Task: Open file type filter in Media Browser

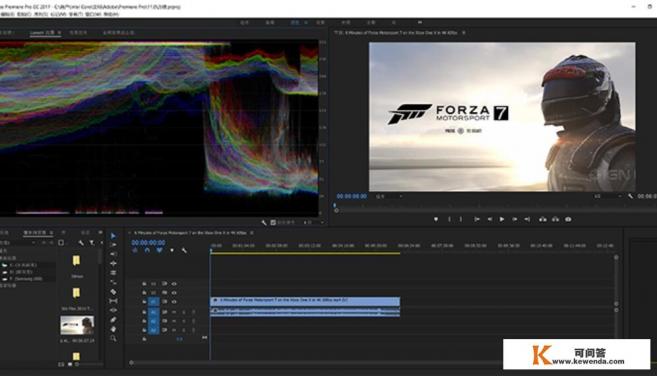Action: [92, 243]
